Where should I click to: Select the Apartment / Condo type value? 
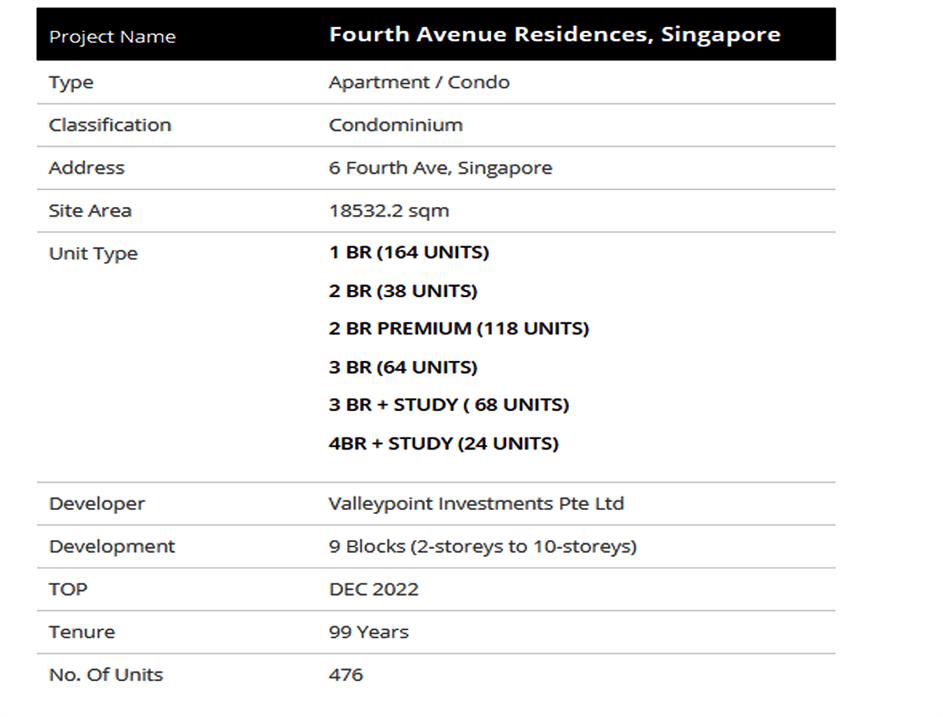coord(419,82)
